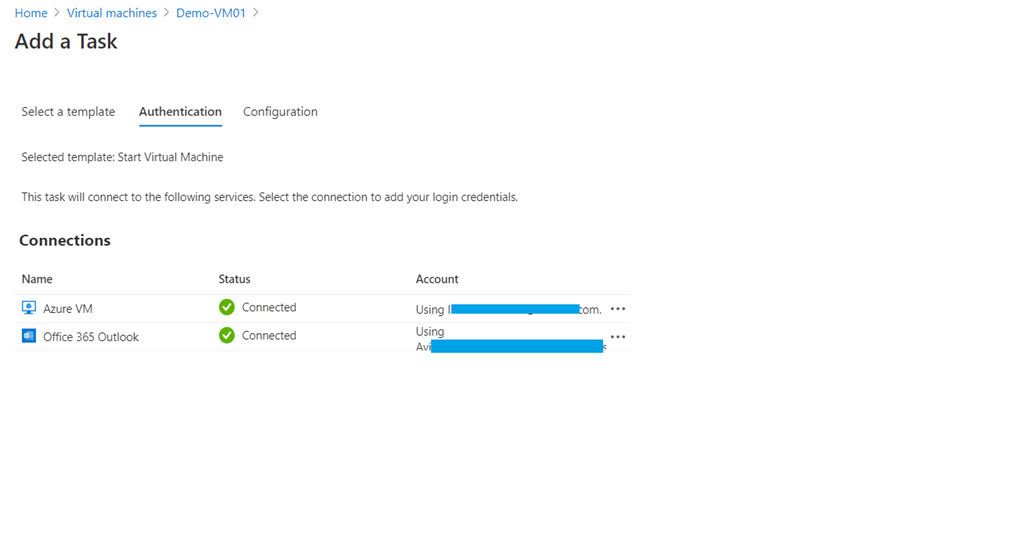Click the Azure VM account text
Image resolution: width=1024 pixels, height=557 pixels.
pyautogui.click(x=509, y=309)
